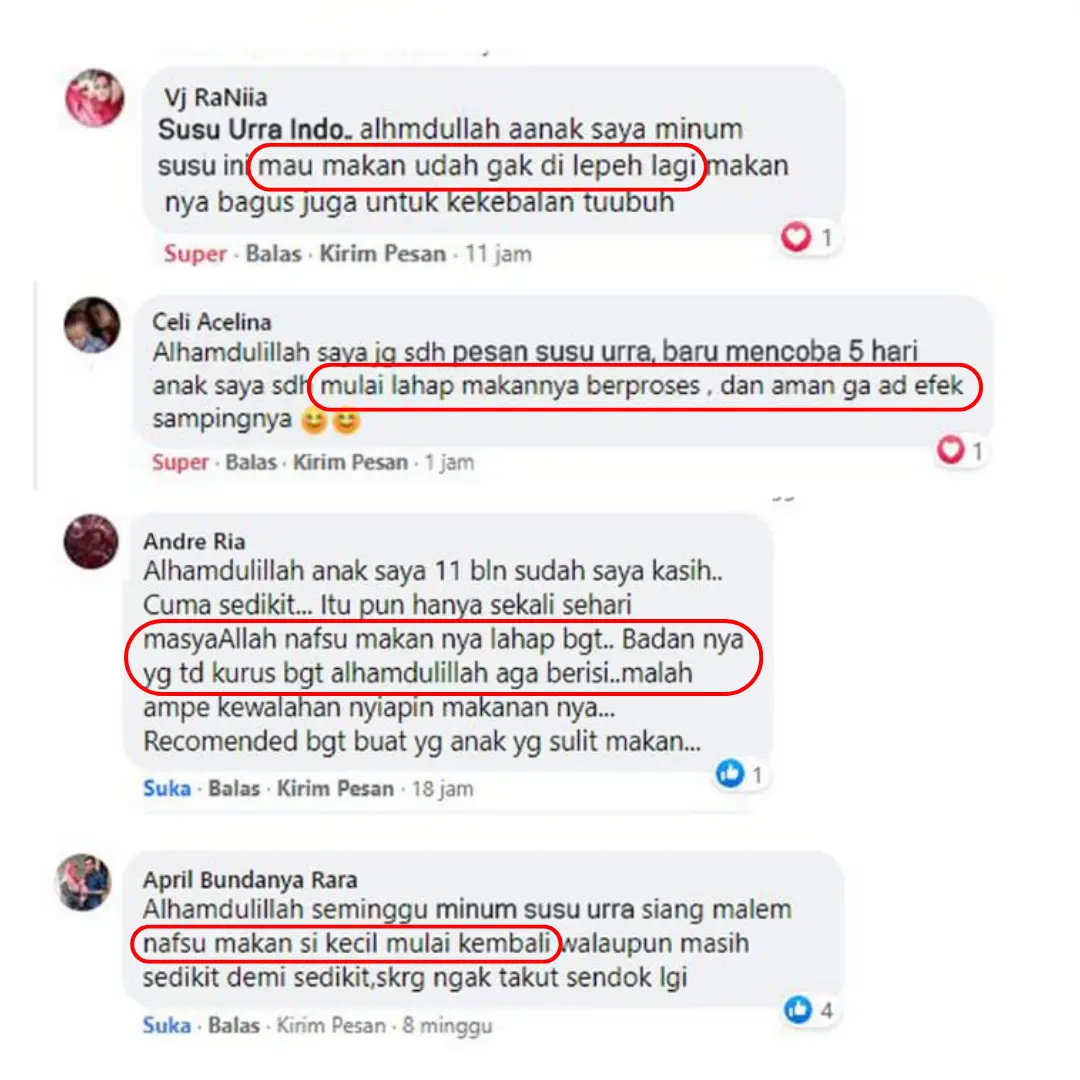Click the 11 jam timestamp
Image resolution: width=1080 pixels, height=1080 pixels.
[x=498, y=253]
